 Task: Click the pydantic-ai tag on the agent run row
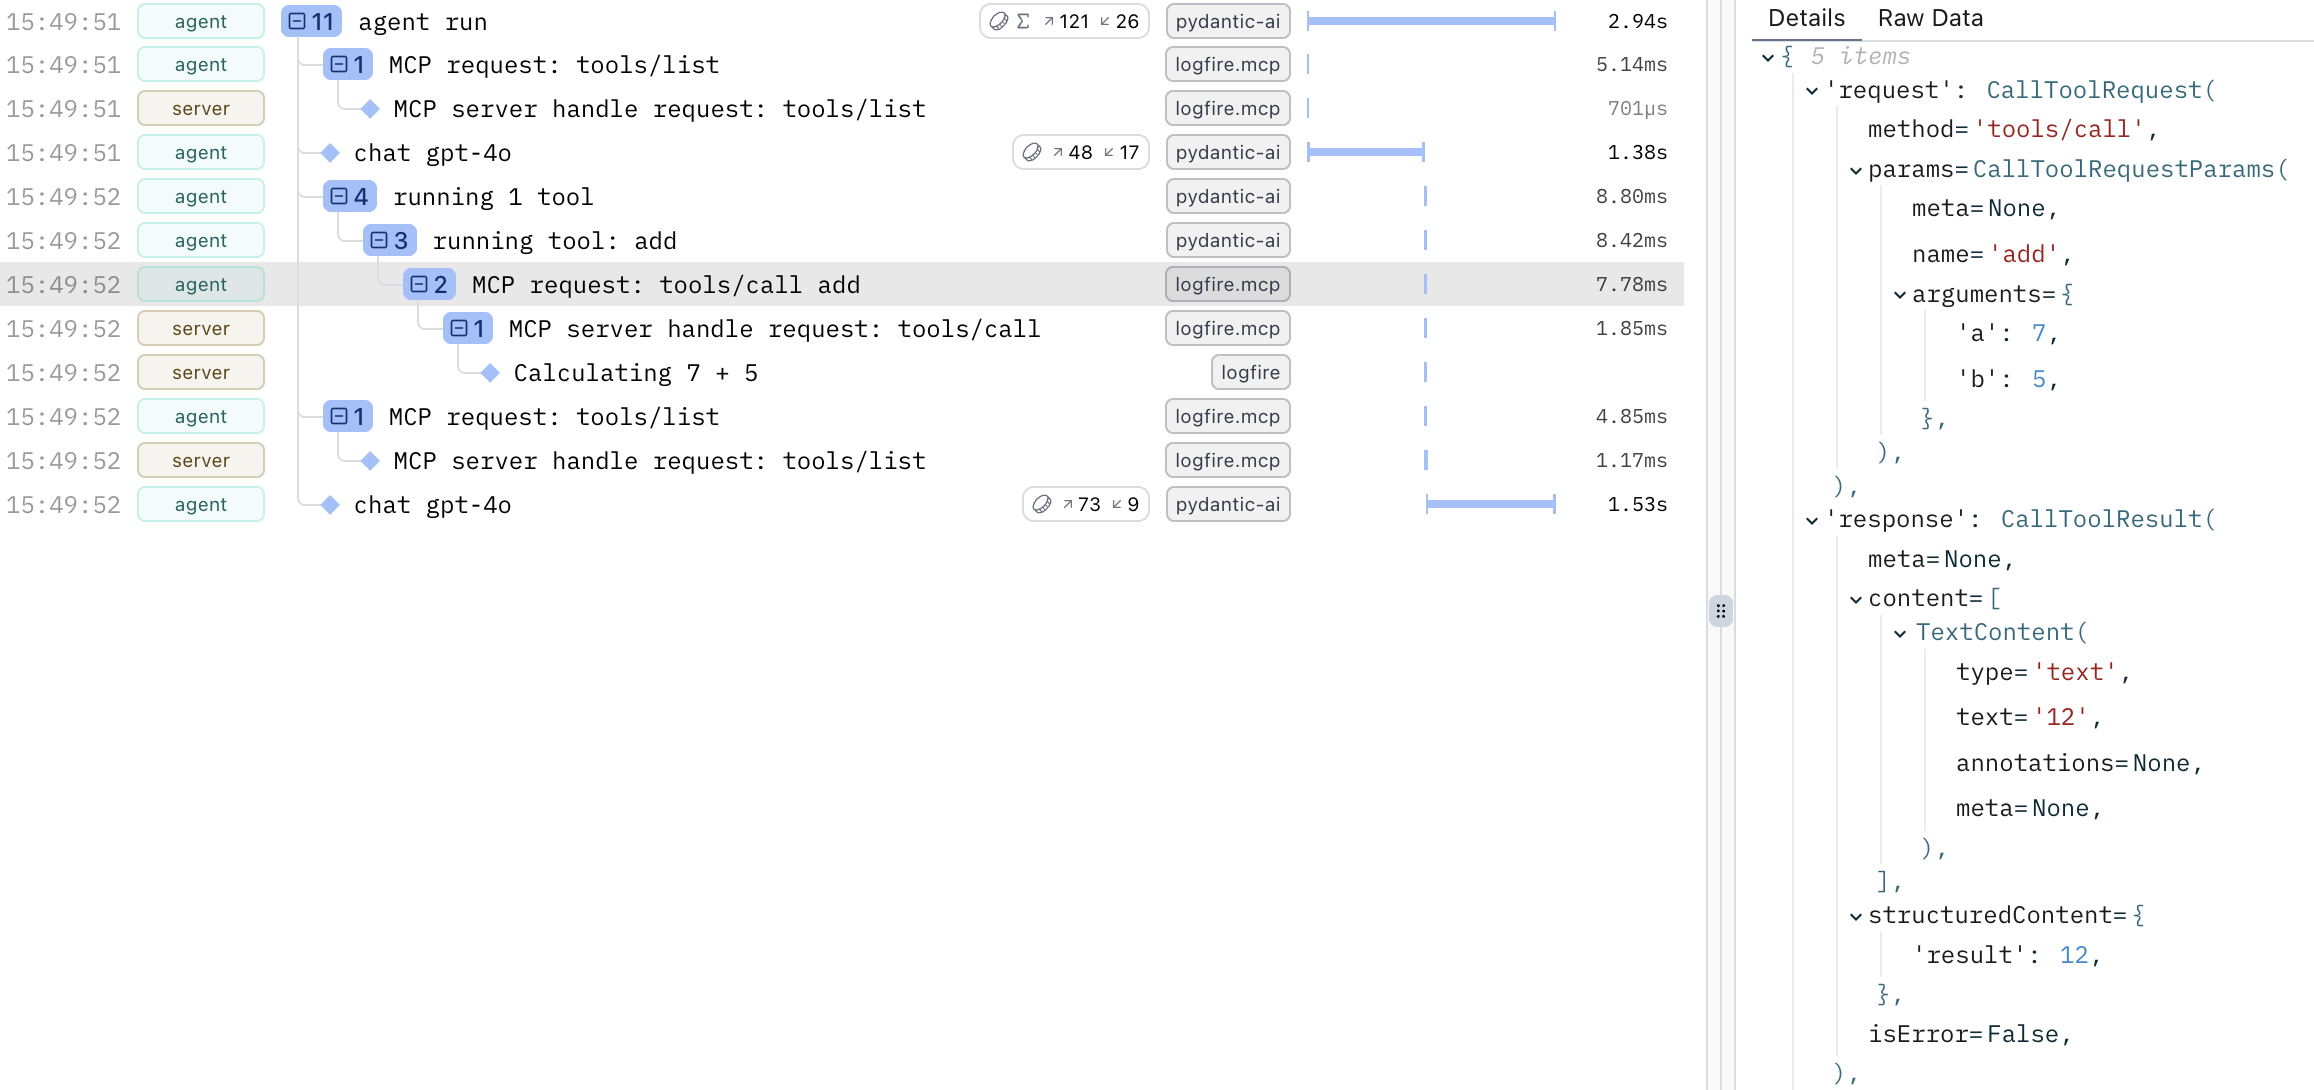1227,21
